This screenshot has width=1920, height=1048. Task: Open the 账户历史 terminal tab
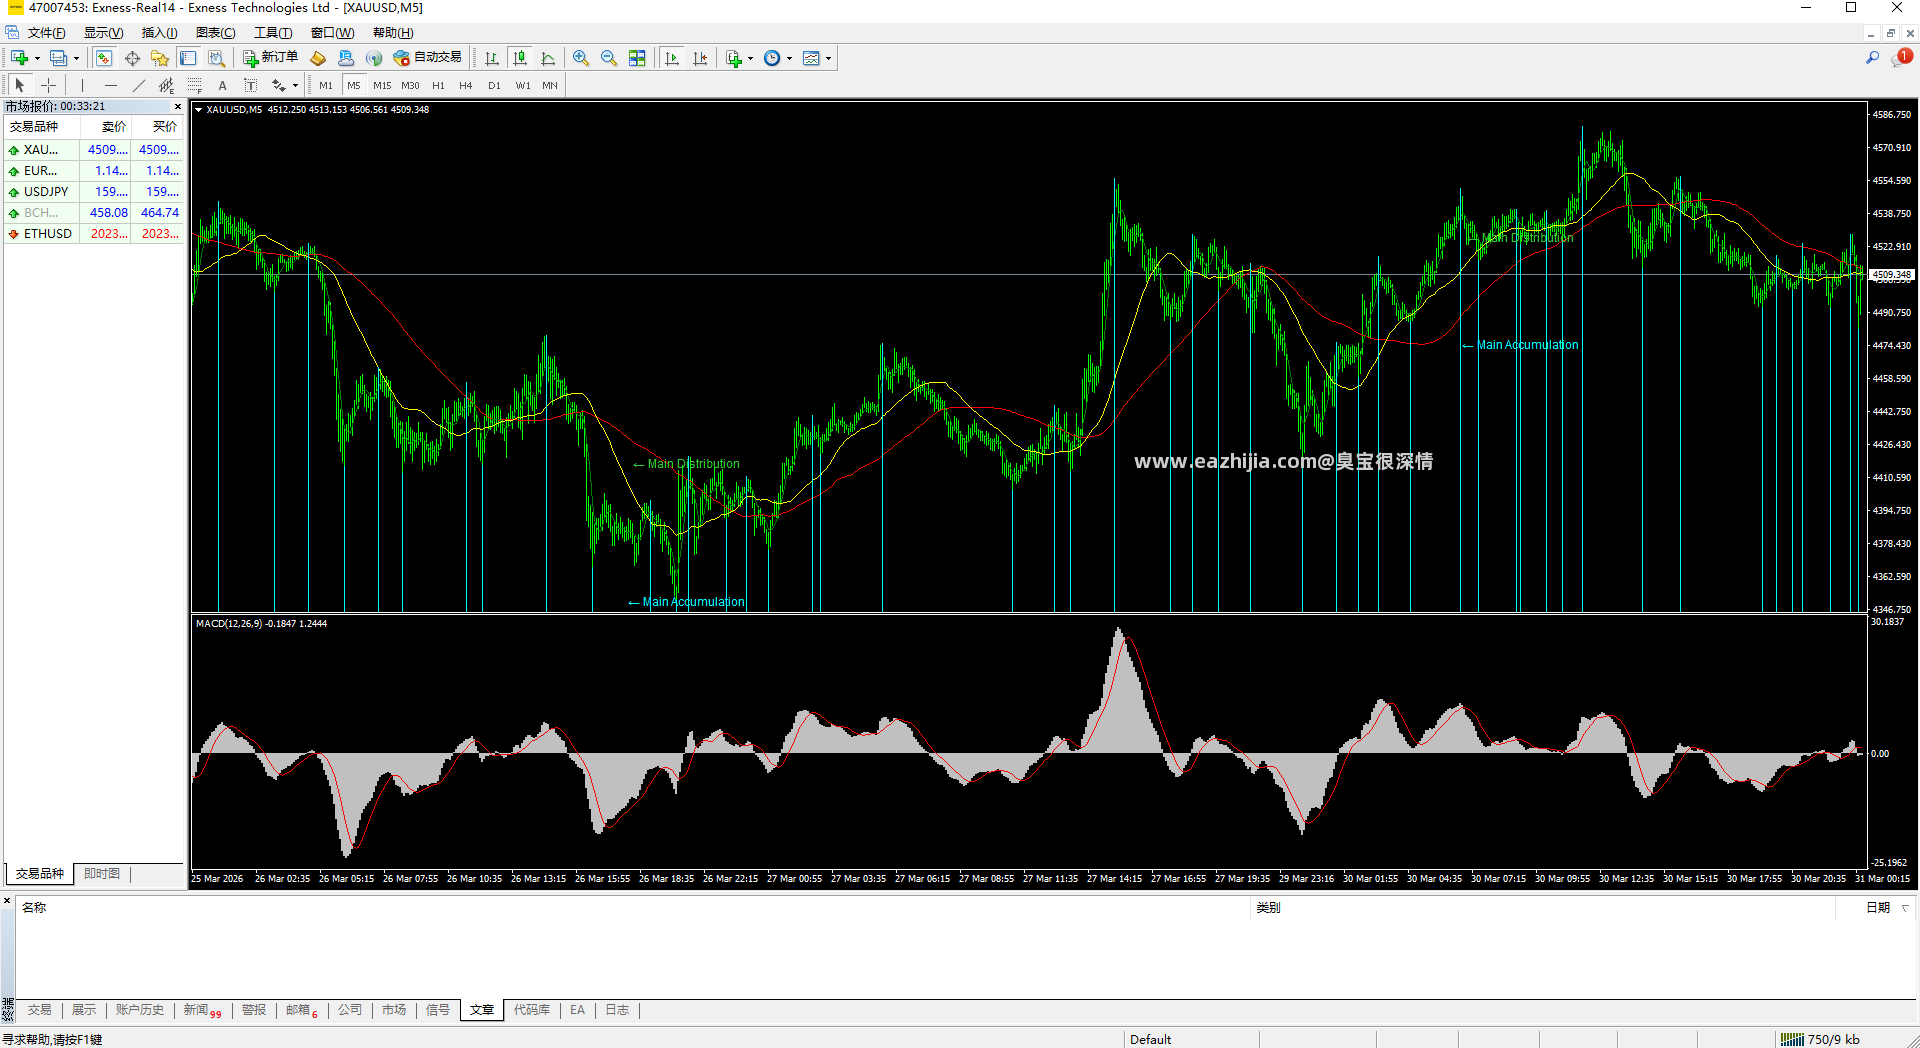(x=140, y=1010)
